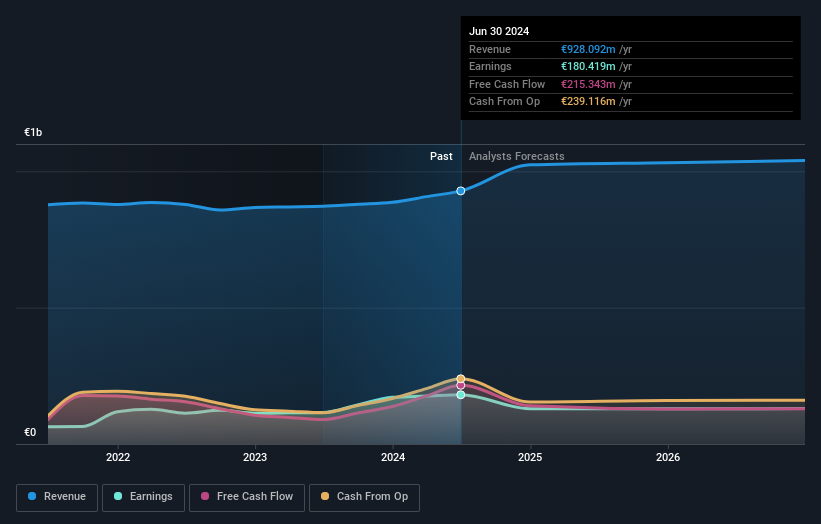The height and width of the screenshot is (524, 821).
Task: Select the 2026 x-axis label
Action: click(x=668, y=457)
